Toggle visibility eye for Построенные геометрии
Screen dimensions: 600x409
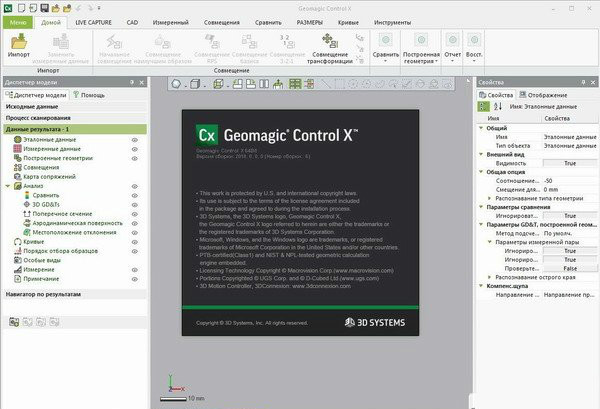(135, 158)
